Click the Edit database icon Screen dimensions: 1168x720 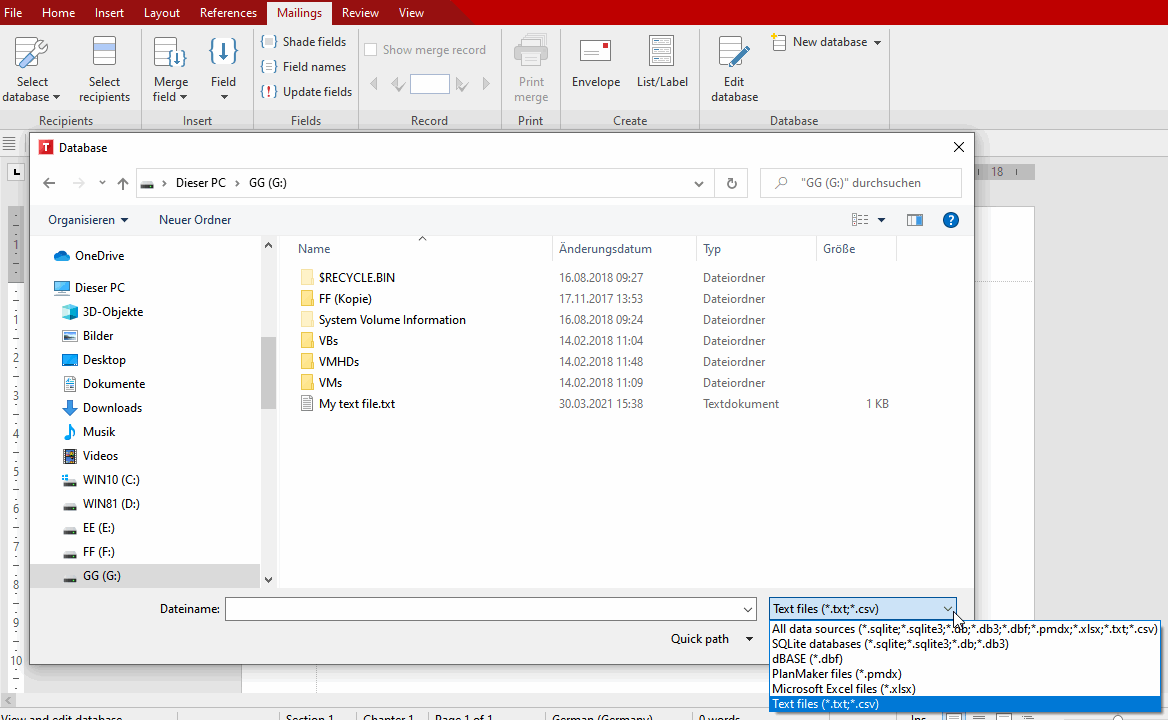click(734, 53)
